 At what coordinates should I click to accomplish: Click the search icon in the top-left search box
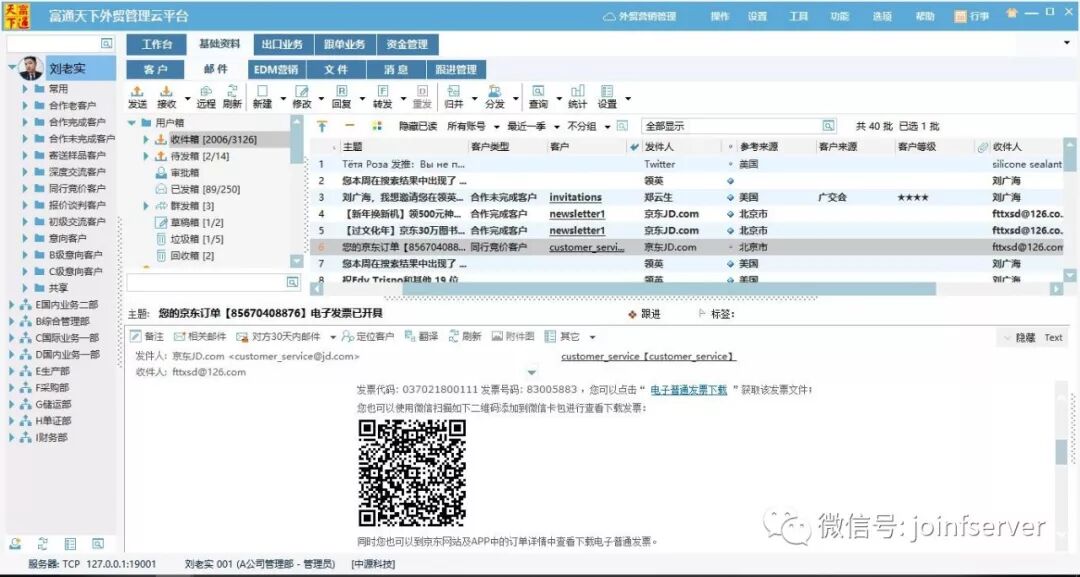(106, 43)
